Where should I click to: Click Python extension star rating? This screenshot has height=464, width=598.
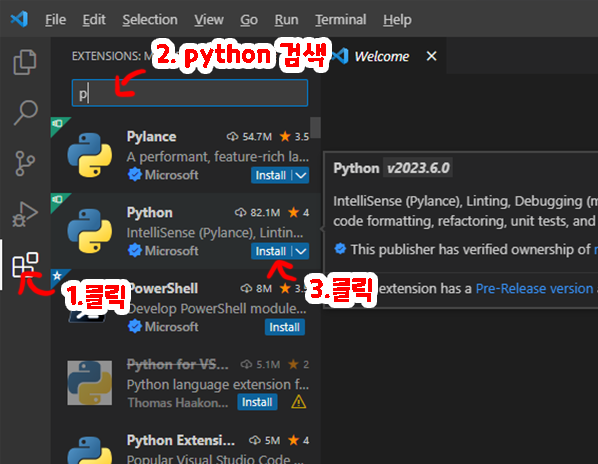tap(293, 212)
